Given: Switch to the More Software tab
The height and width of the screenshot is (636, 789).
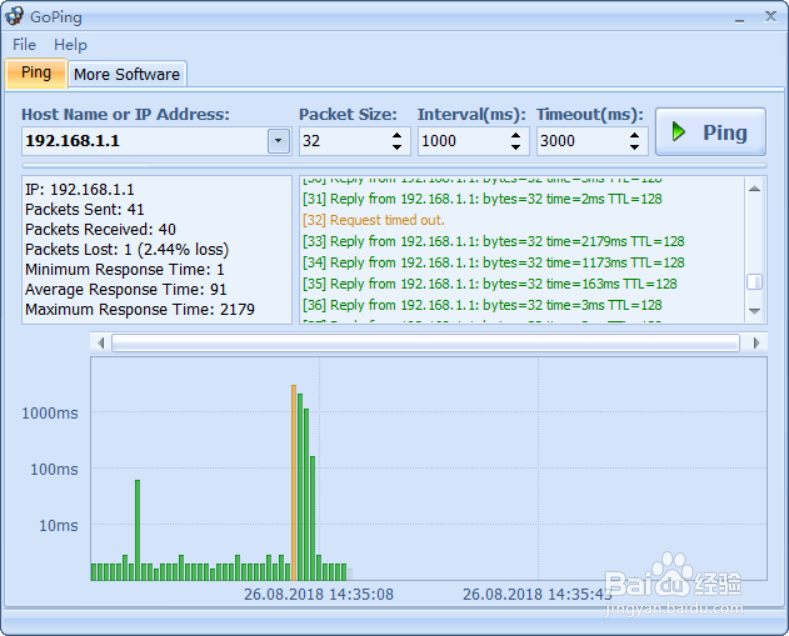Looking at the screenshot, I should pyautogui.click(x=127, y=74).
